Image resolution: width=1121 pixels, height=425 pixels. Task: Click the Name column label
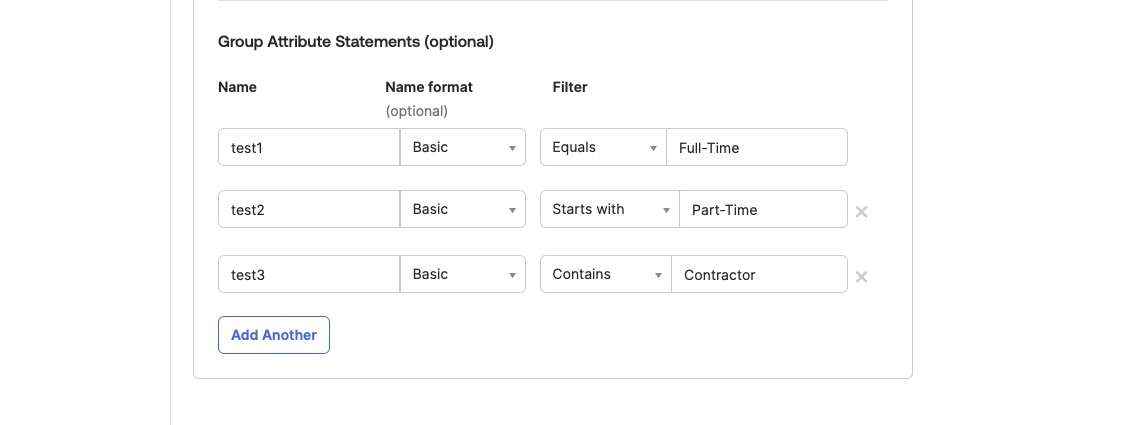(237, 87)
